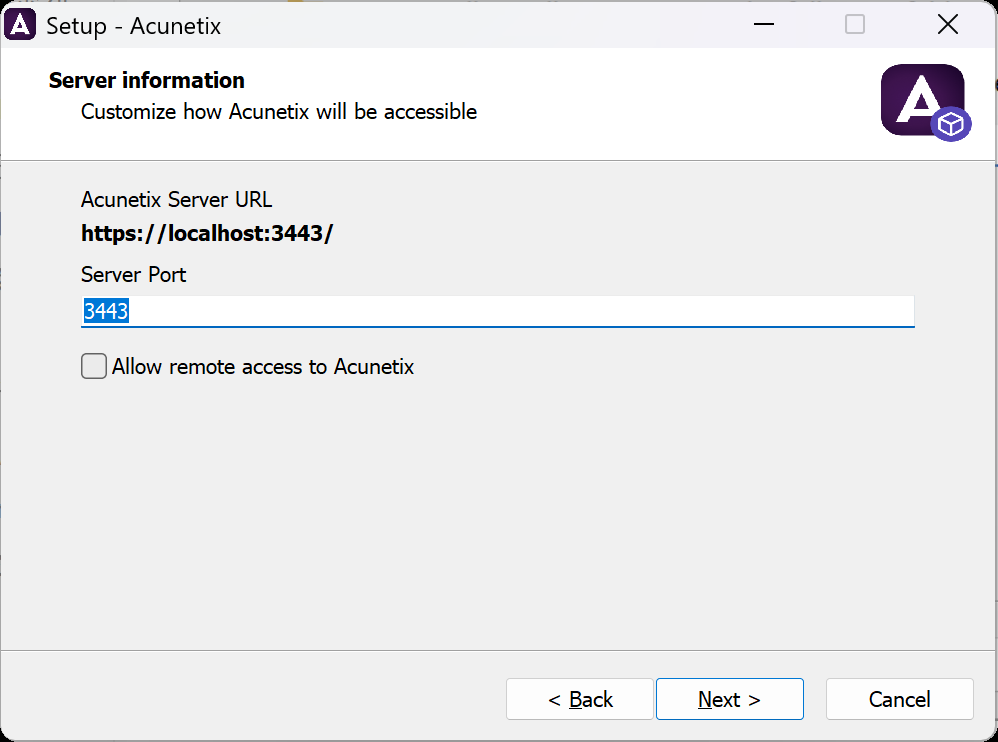Enable 'Allow remote access to Acunetix'
Image resolution: width=998 pixels, height=742 pixels.
click(x=93, y=366)
